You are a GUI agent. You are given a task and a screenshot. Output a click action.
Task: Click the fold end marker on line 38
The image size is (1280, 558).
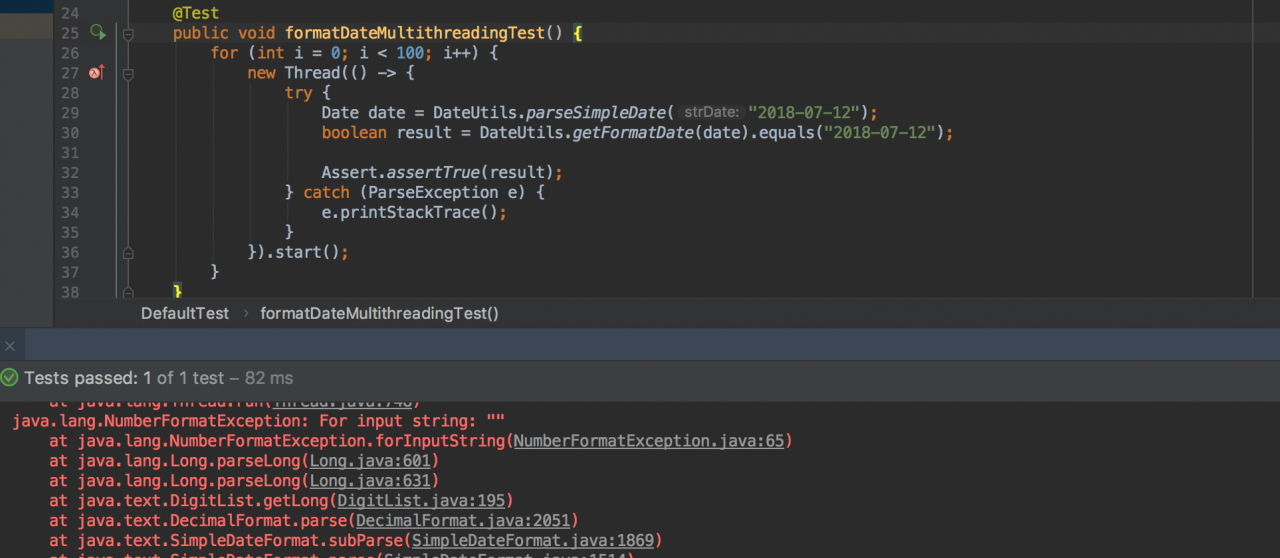pos(128,292)
